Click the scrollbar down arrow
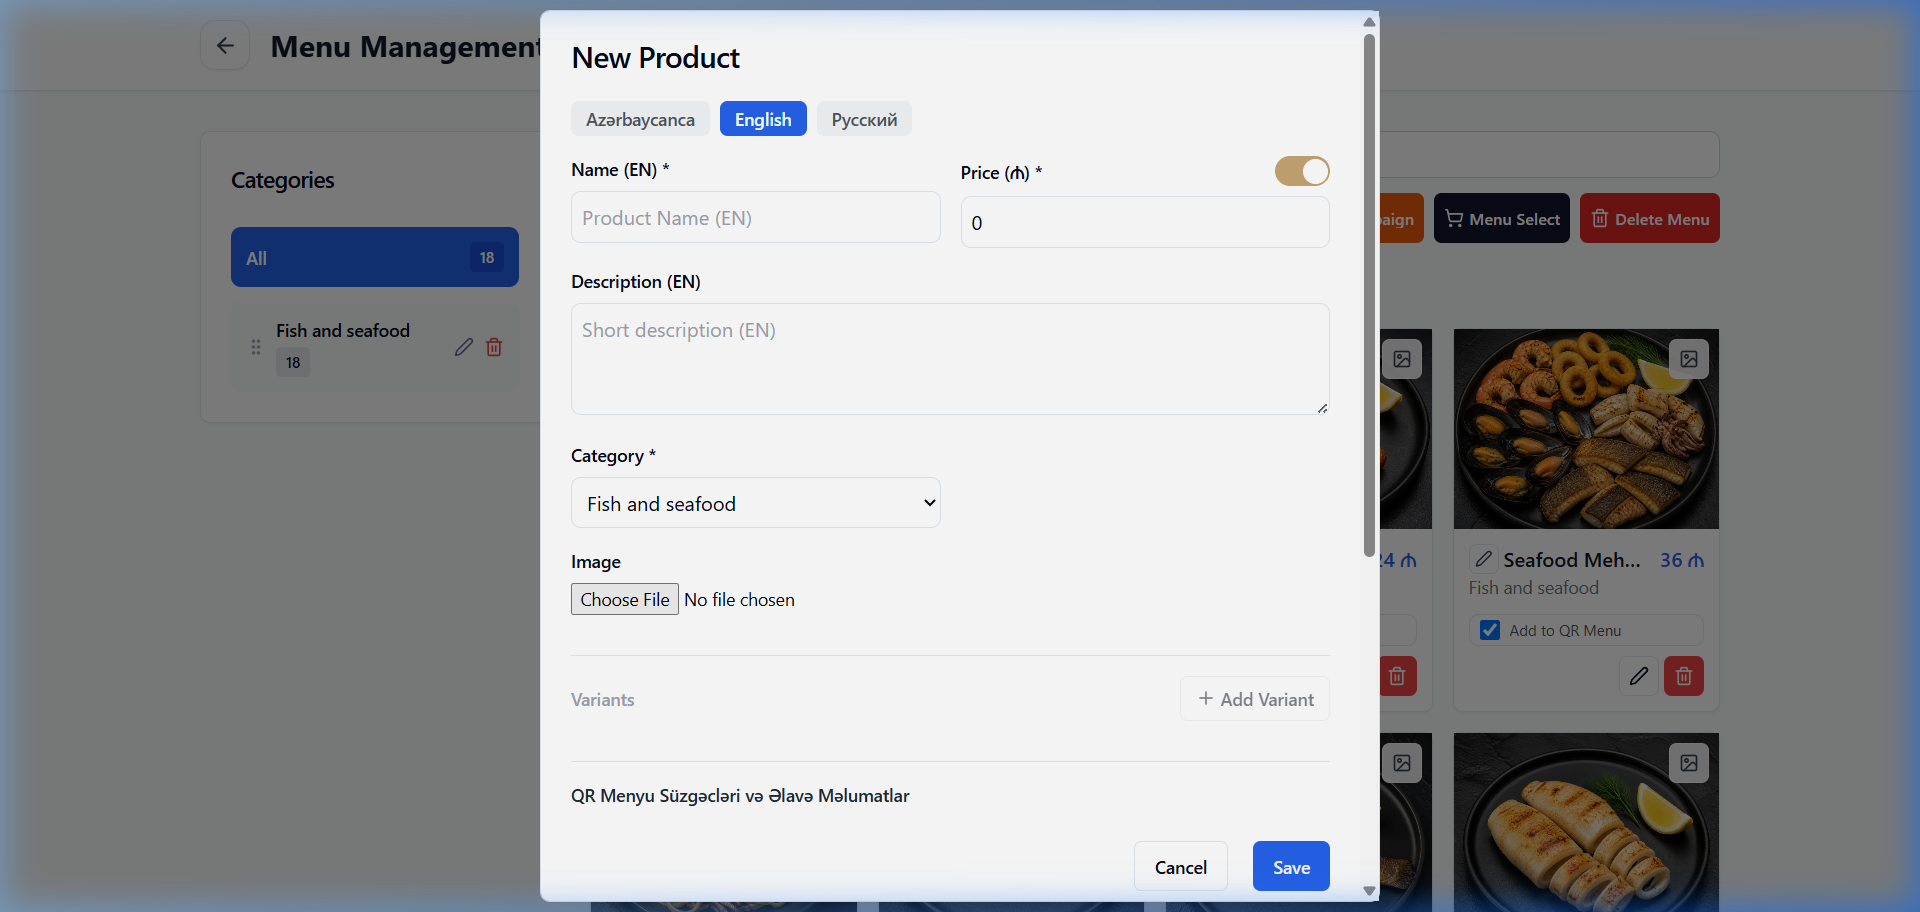 [1369, 891]
